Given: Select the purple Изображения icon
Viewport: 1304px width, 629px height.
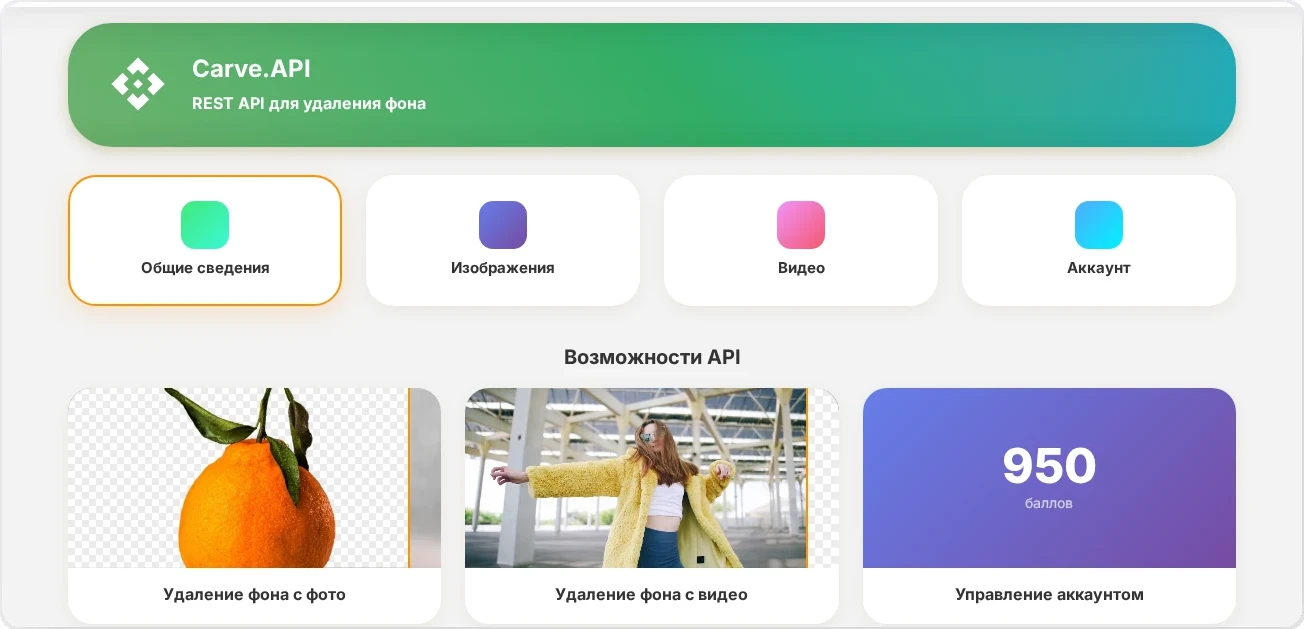Looking at the screenshot, I should point(503,225).
